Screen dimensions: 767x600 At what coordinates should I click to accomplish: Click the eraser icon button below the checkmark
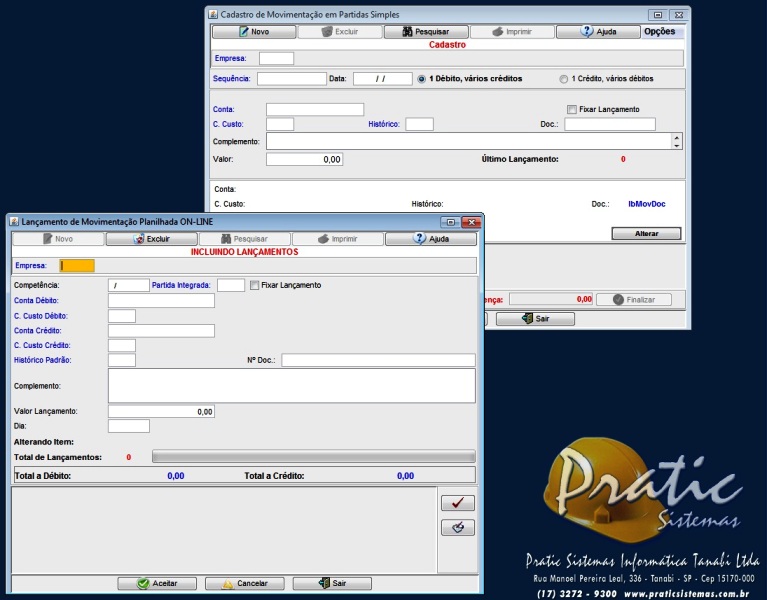pos(458,528)
